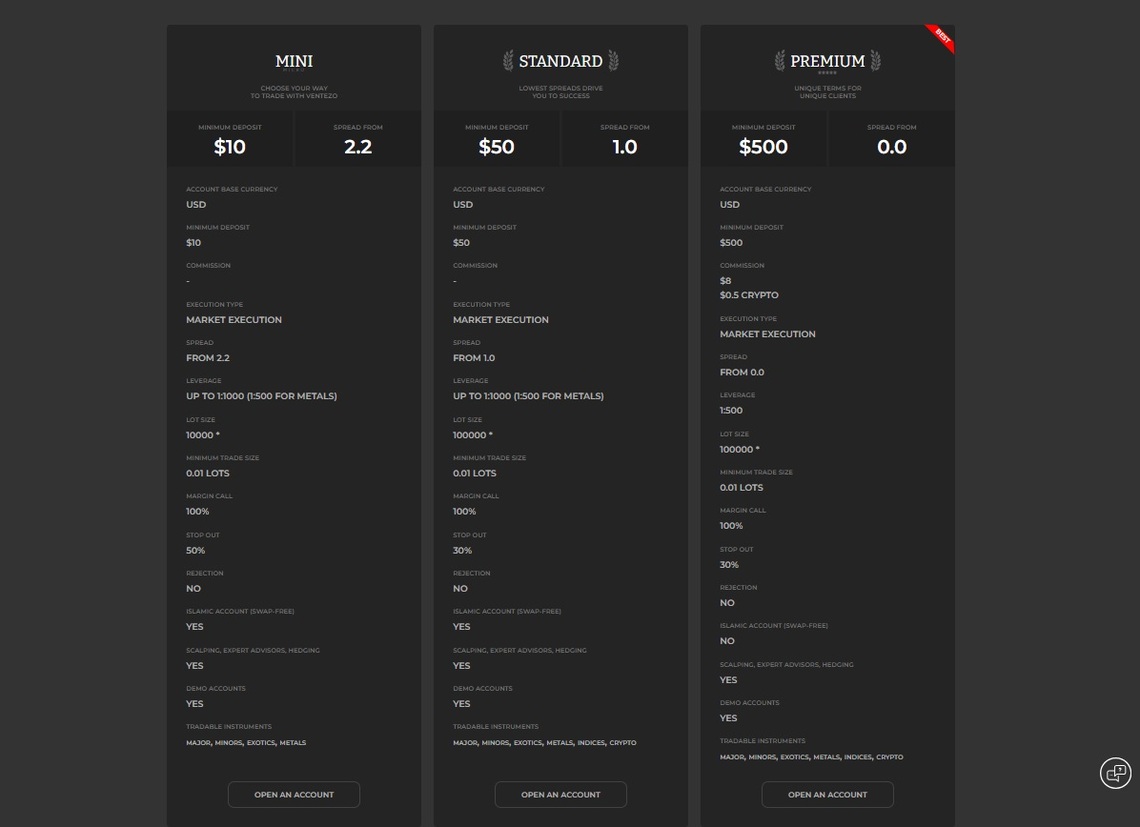The image size is (1140, 827).
Task: Click the 2.2 spread value on Mini
Action: 358,147
